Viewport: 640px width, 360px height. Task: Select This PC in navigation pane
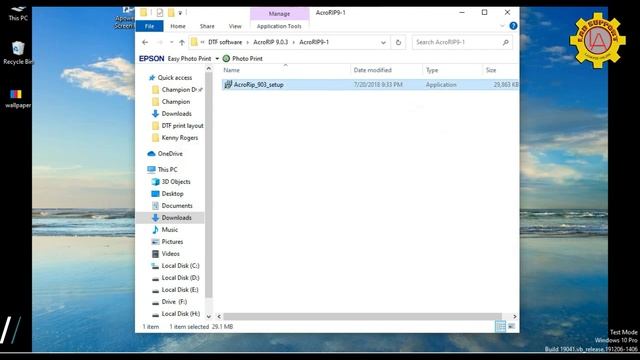[162, 169]
